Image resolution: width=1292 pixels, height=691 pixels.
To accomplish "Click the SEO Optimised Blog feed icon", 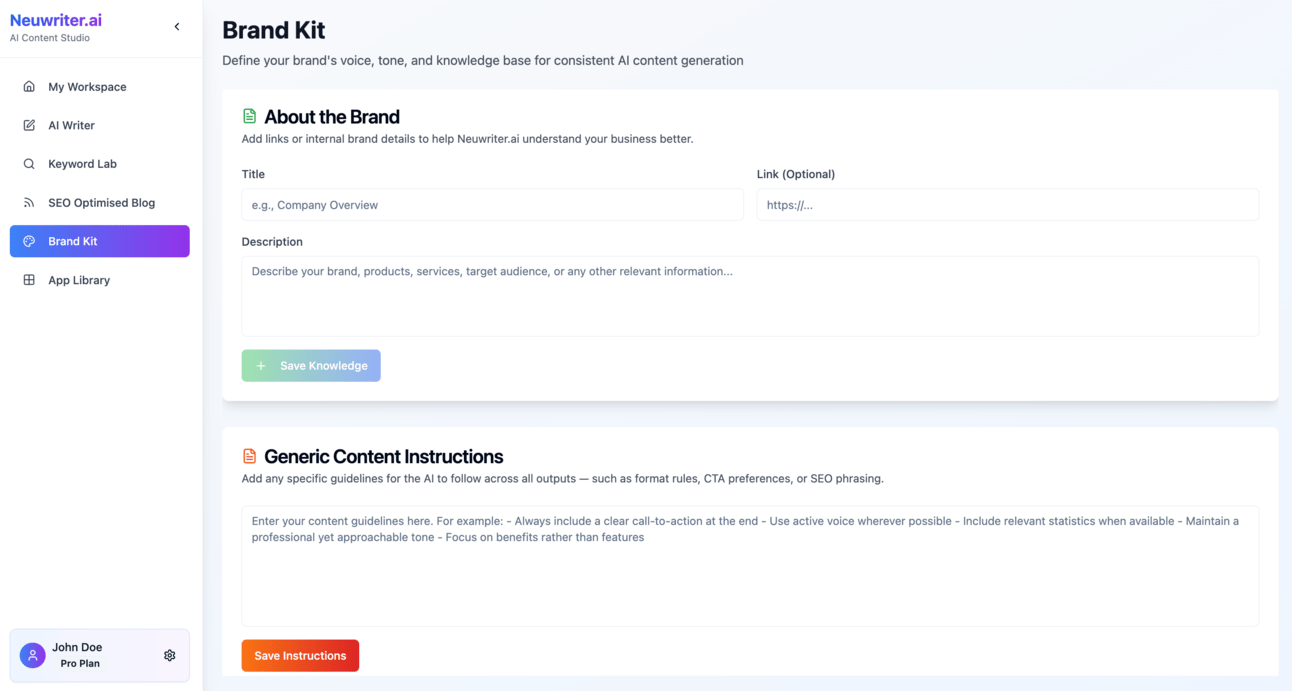I will click(x=29, y=203).
